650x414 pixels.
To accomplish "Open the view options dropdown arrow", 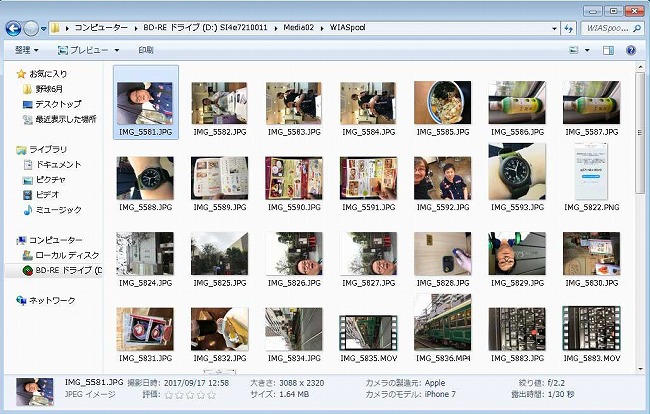I will tap(585, 49).
